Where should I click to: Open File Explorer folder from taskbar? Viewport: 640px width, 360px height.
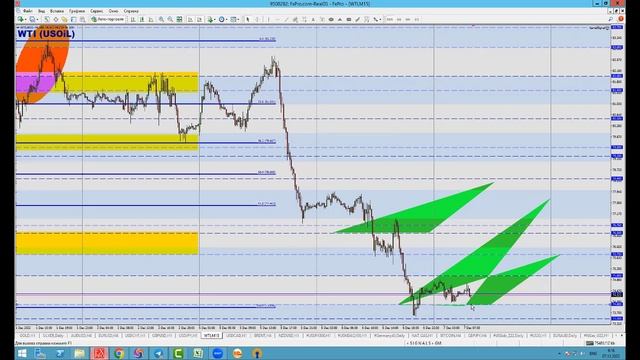79,353
